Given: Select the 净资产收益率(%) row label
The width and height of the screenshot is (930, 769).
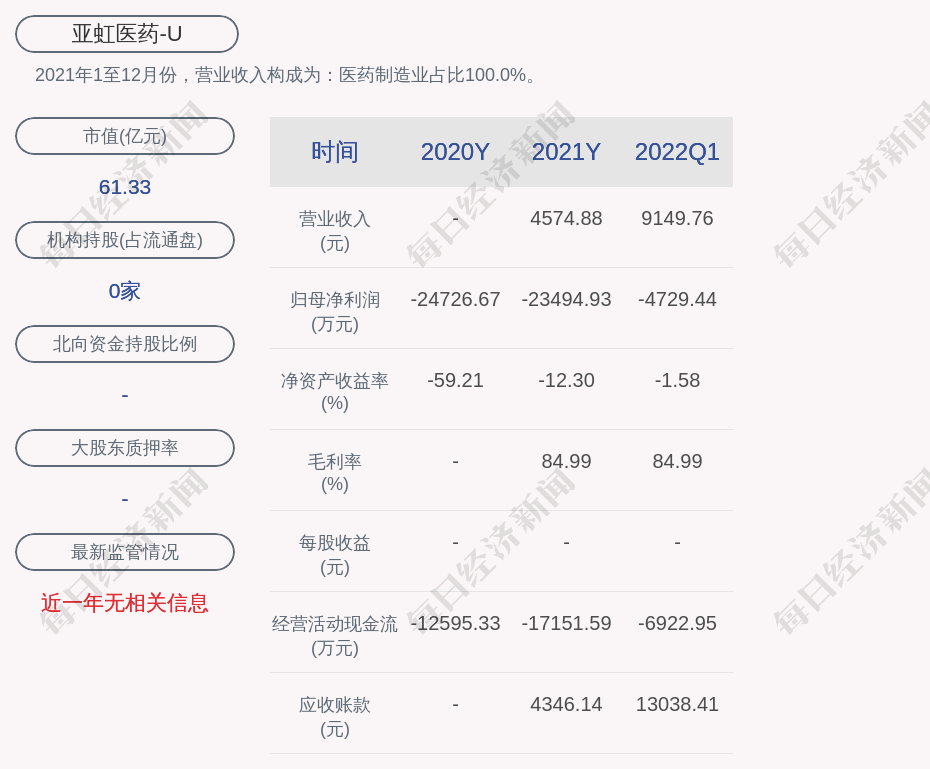Looking at the screenshot, I should tap(335, 392).
